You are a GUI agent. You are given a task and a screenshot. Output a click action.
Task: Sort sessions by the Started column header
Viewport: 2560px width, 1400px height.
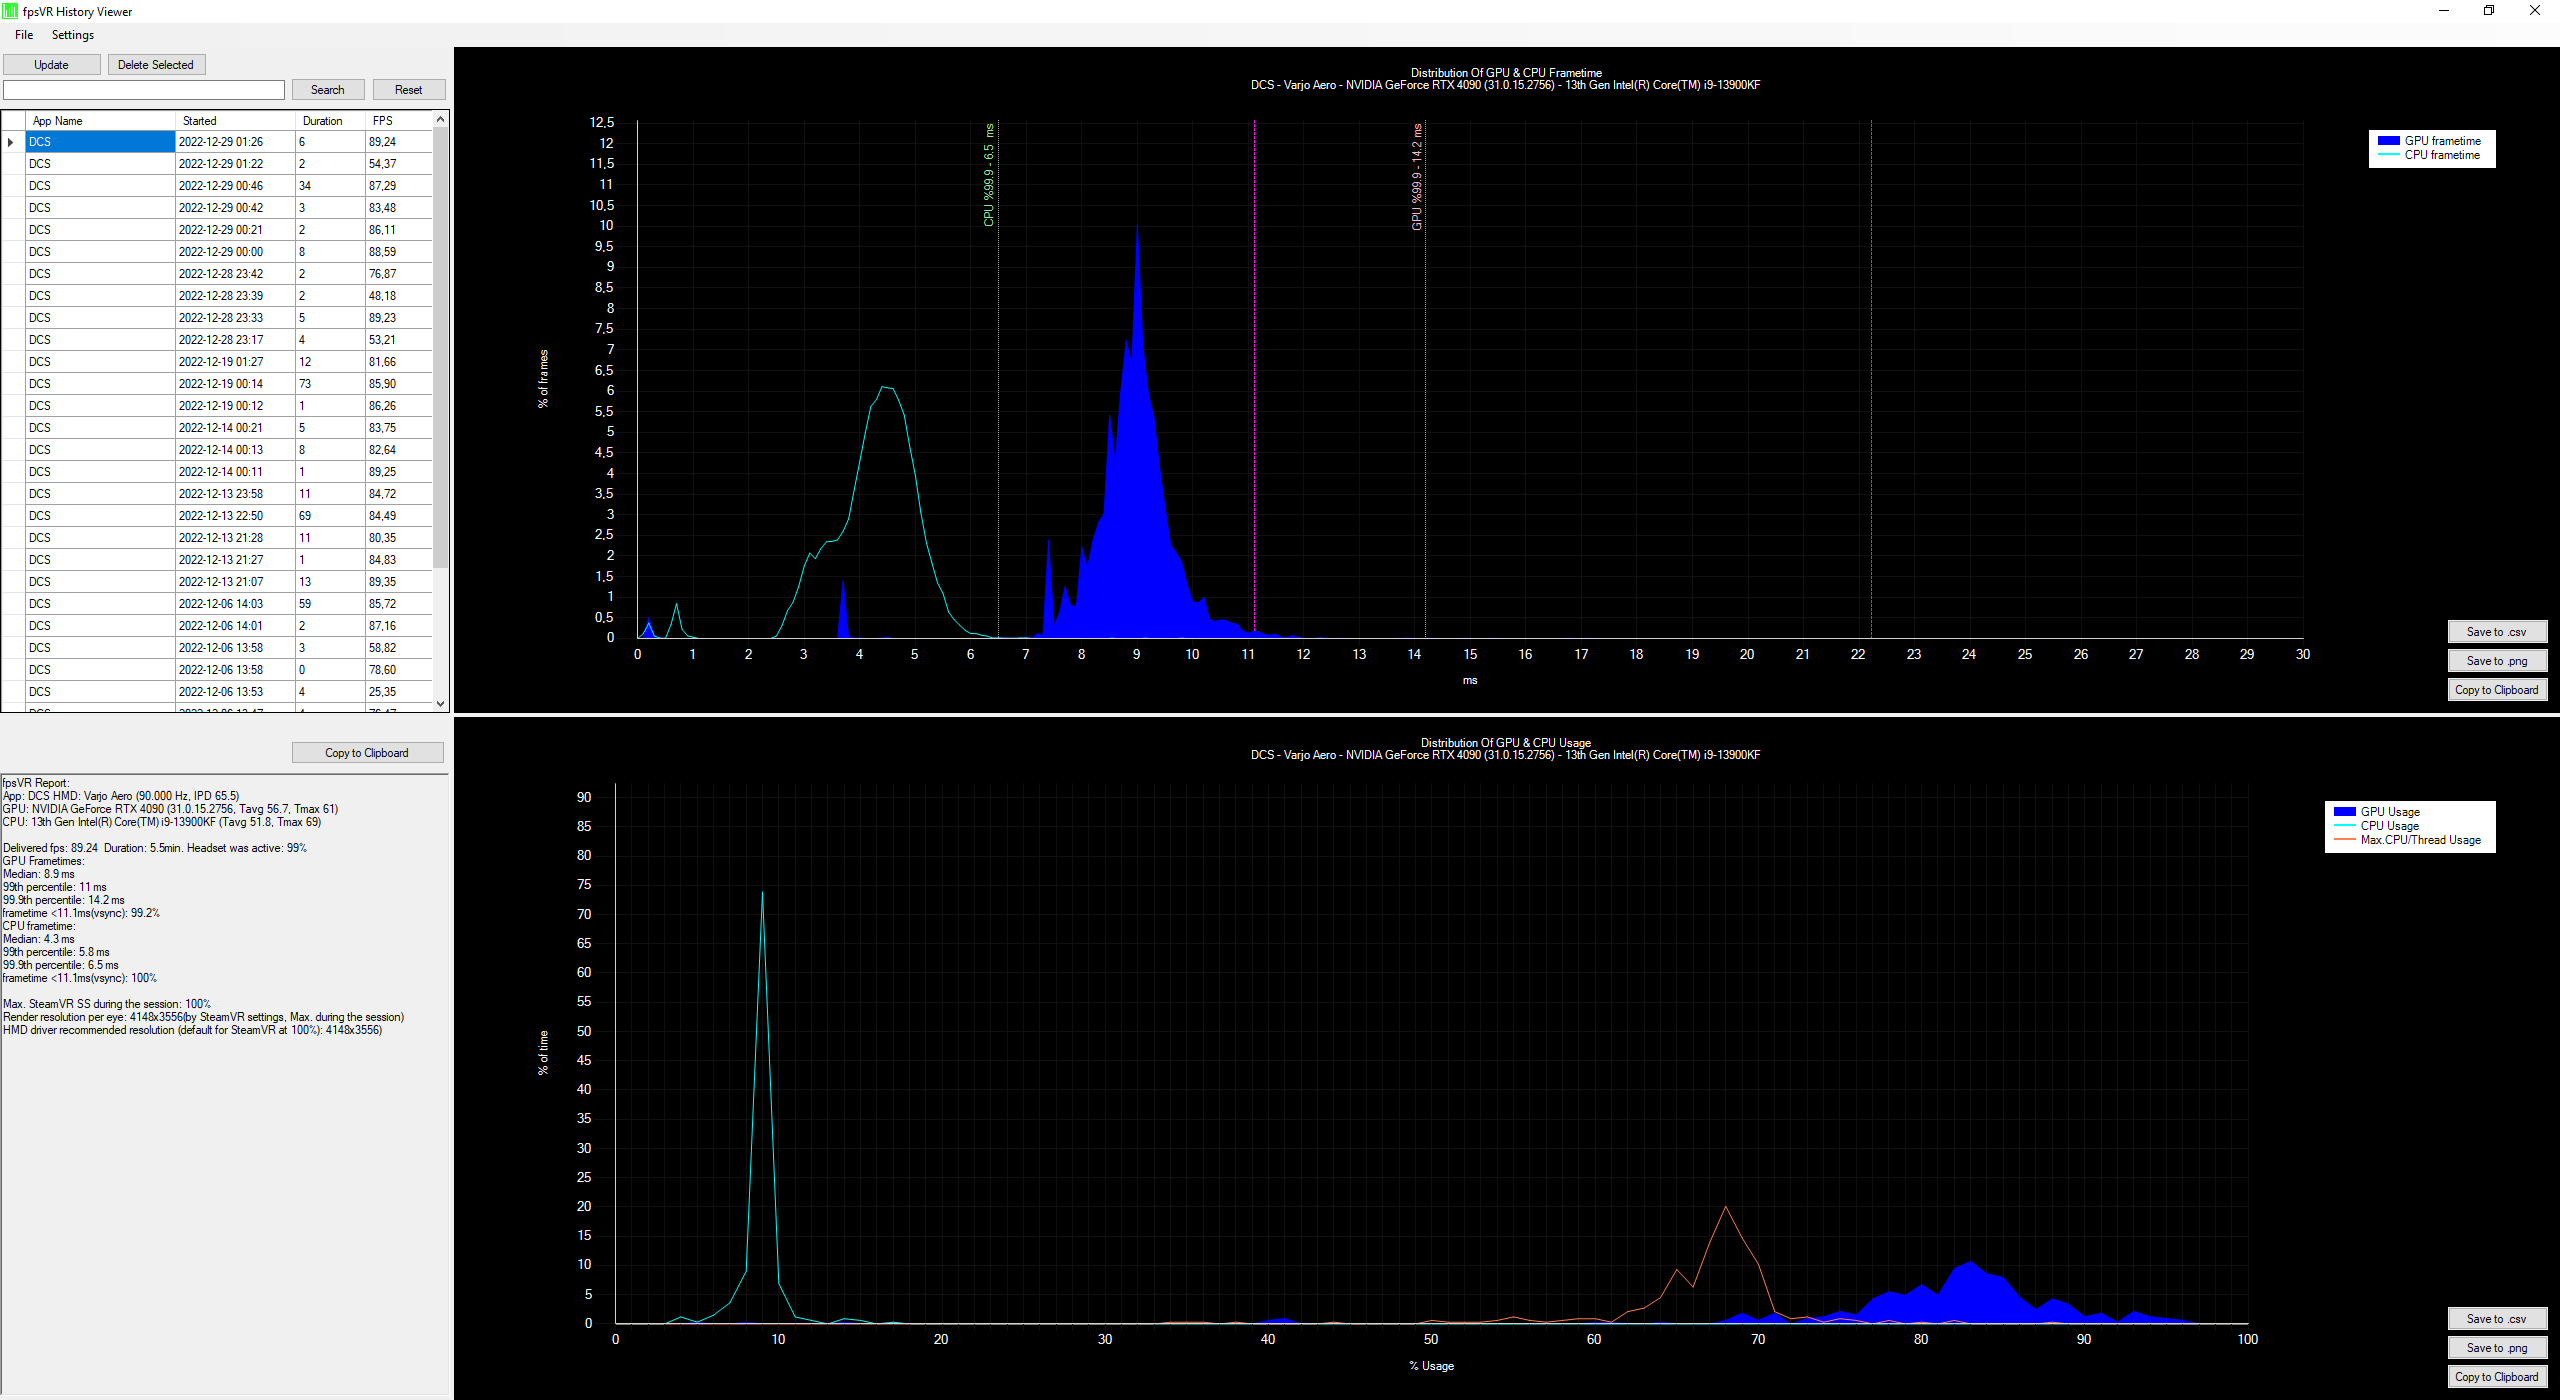click(236, 121)
